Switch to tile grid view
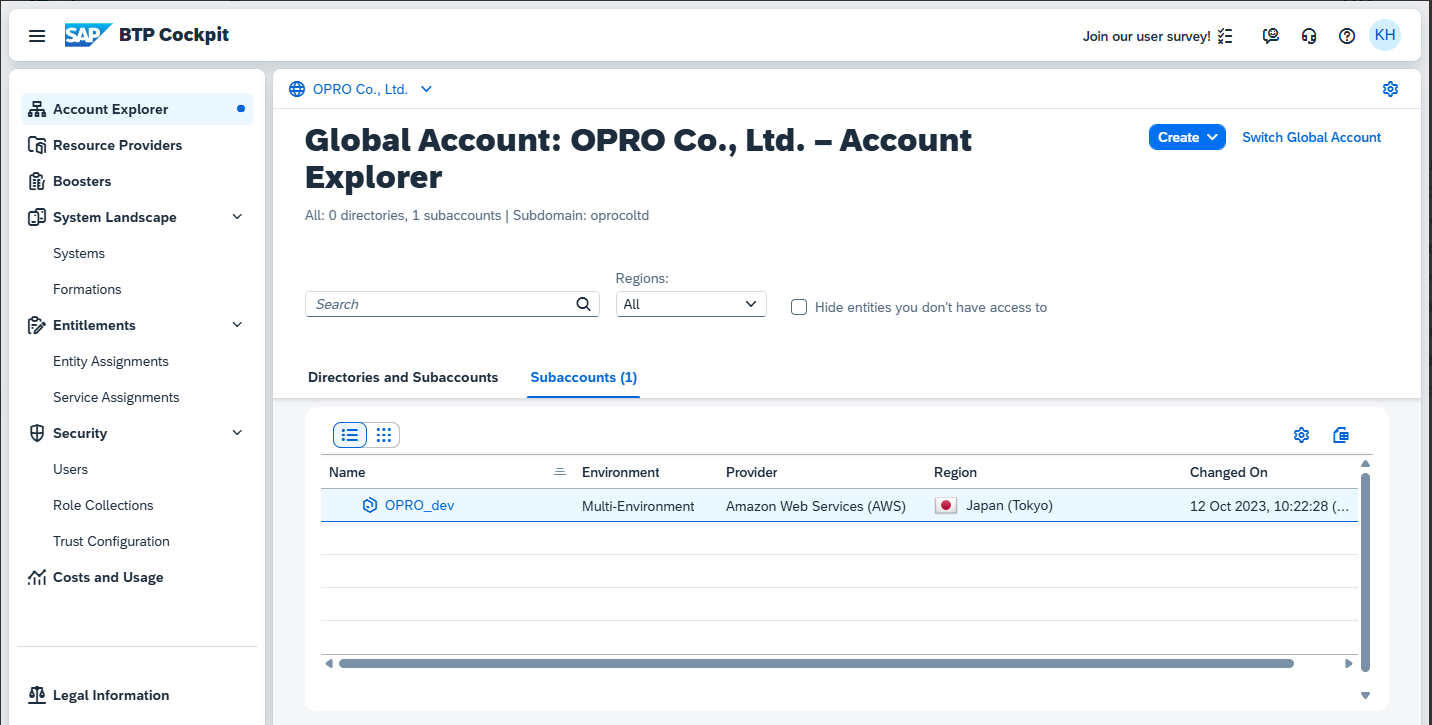 (384, 435)
